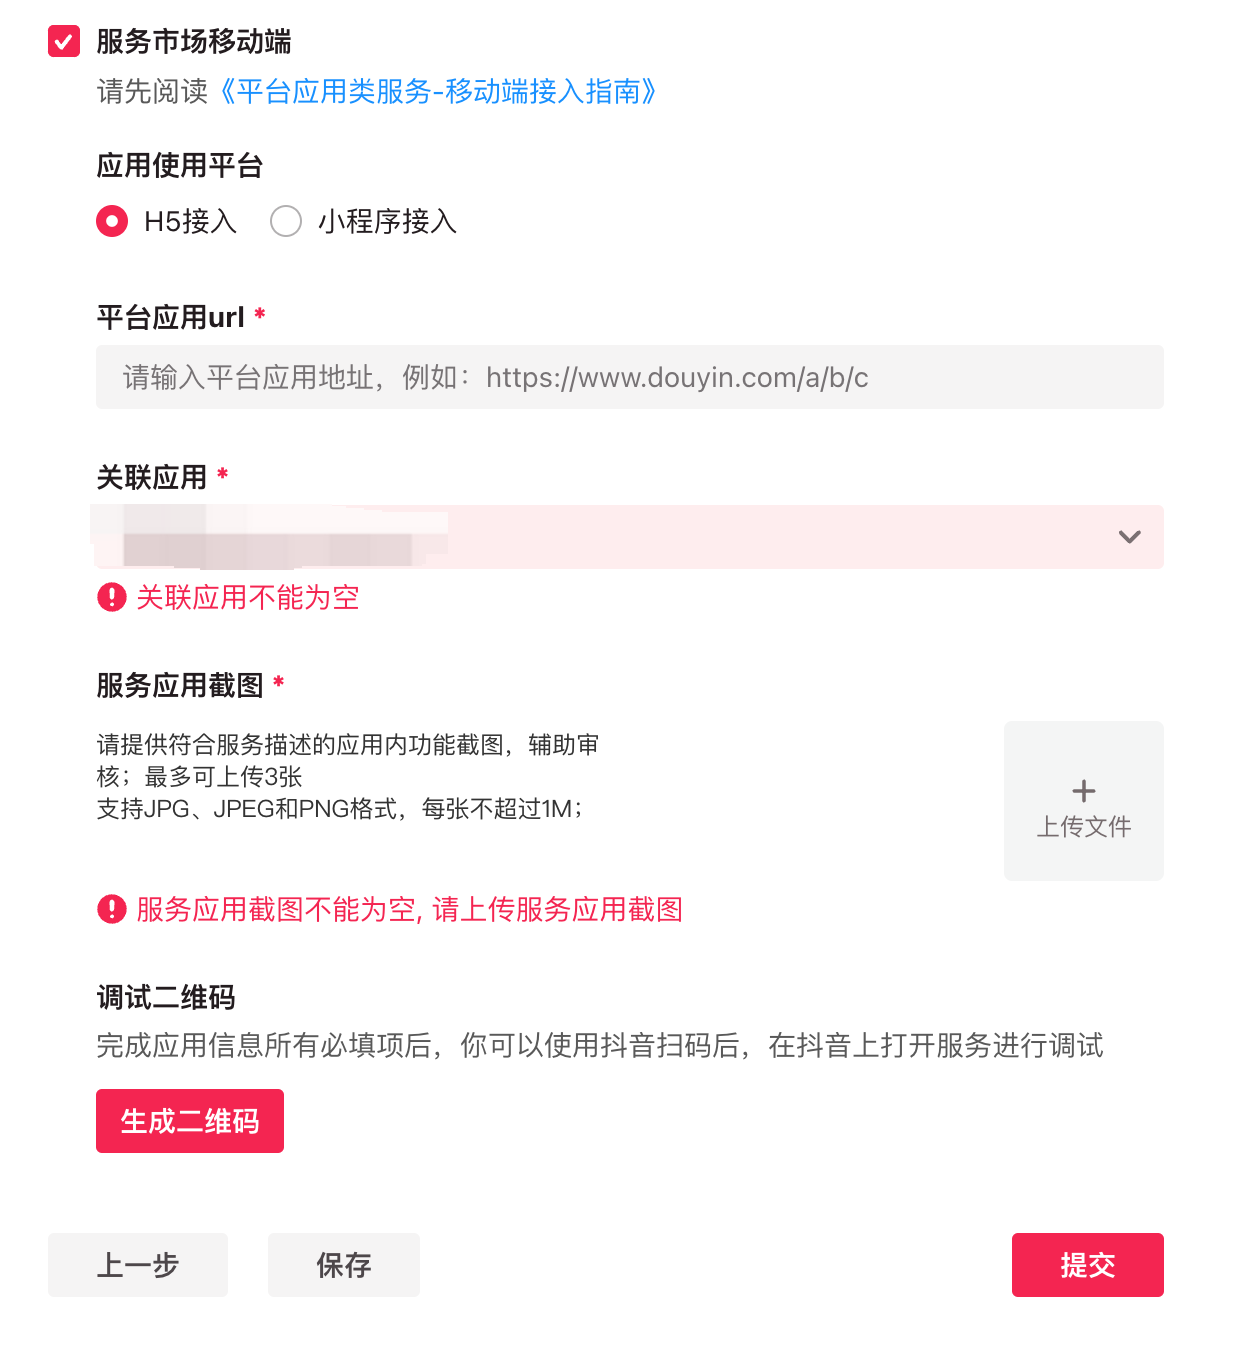Choose the 小程序接入 radio option
This screenshot has height=1360, width=1236.
click(x=286, y=221)
